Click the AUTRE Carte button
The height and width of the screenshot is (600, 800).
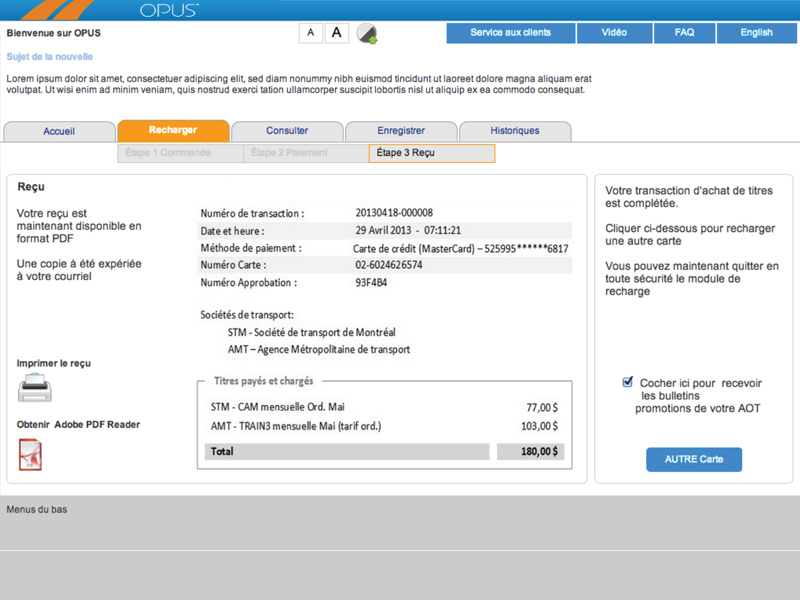click(694, 459)
